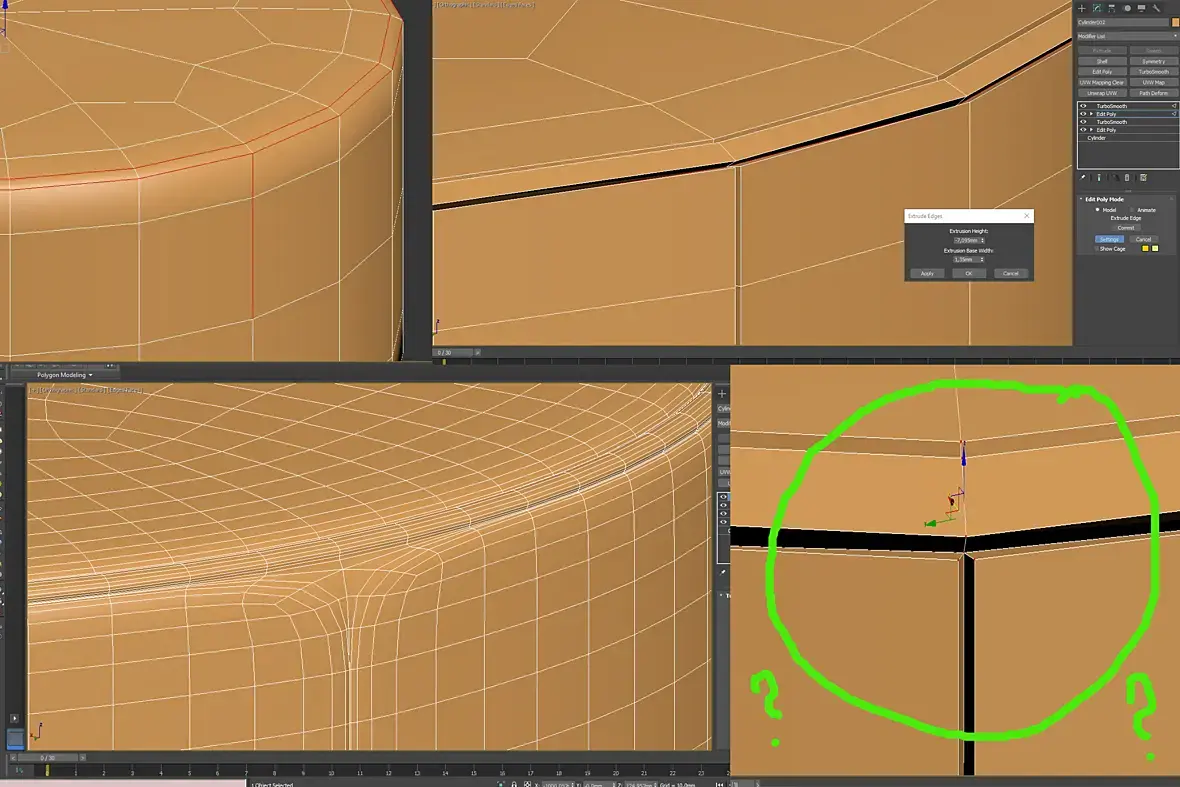Click the X coordinate field in status bar
The image size is (1180, 787).
(x=557, y=785)
